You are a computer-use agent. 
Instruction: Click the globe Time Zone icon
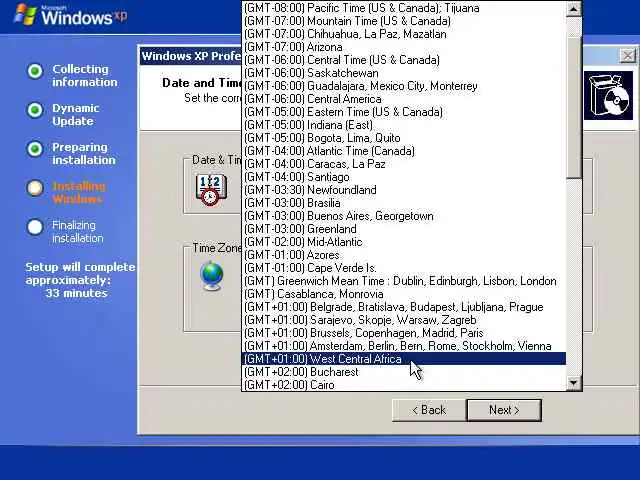[x=212, y=276]
